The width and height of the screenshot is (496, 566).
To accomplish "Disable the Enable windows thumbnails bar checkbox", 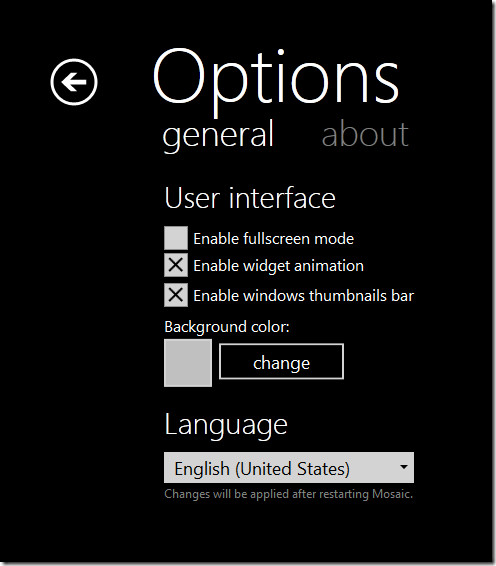I will click(x=176, y=295).
